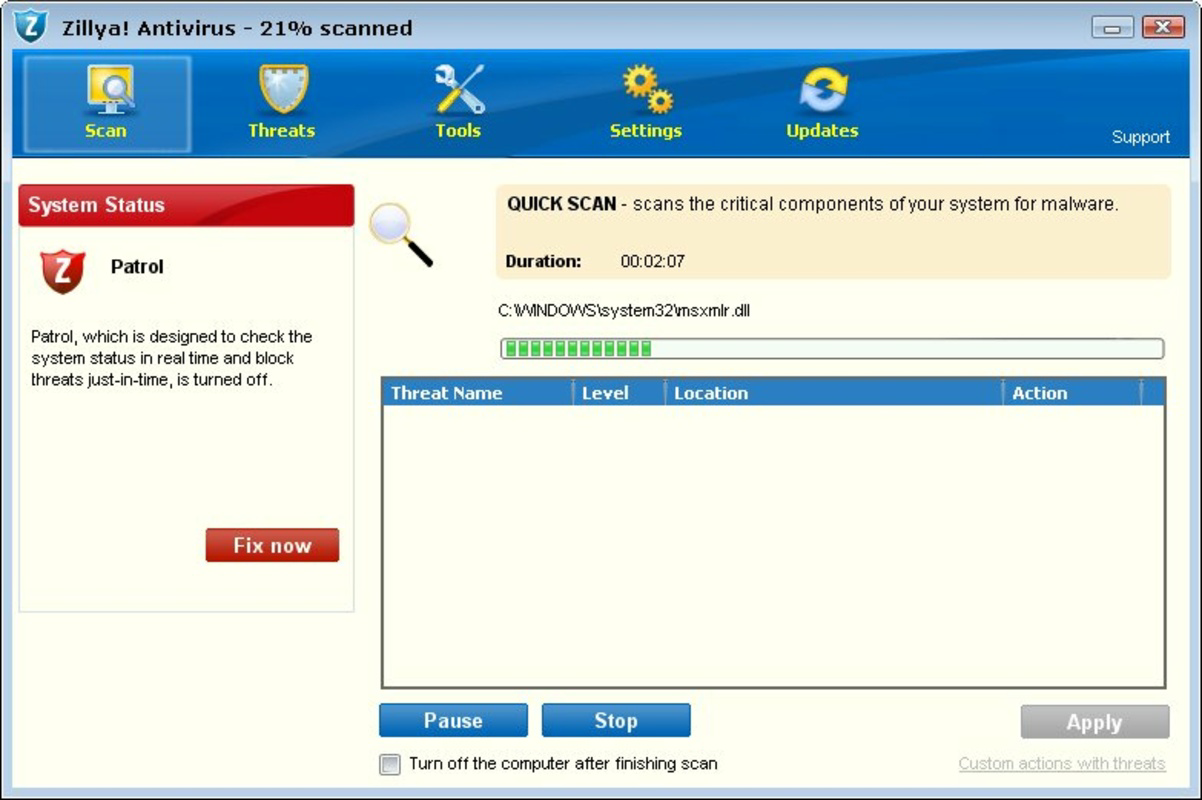
Task: Sort by Level column header
Action: click(x=619, y=393)
